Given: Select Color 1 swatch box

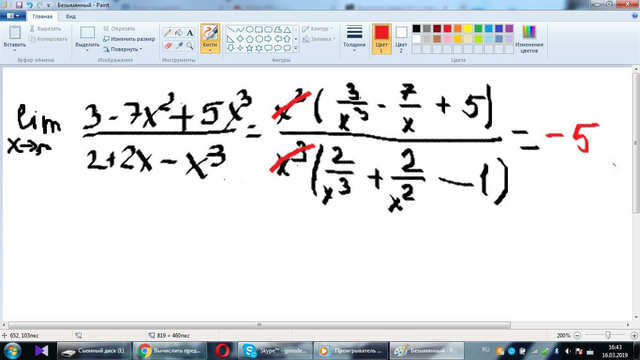Looking at the screenshot, I should pyautogui.click(x=382, y=39).
